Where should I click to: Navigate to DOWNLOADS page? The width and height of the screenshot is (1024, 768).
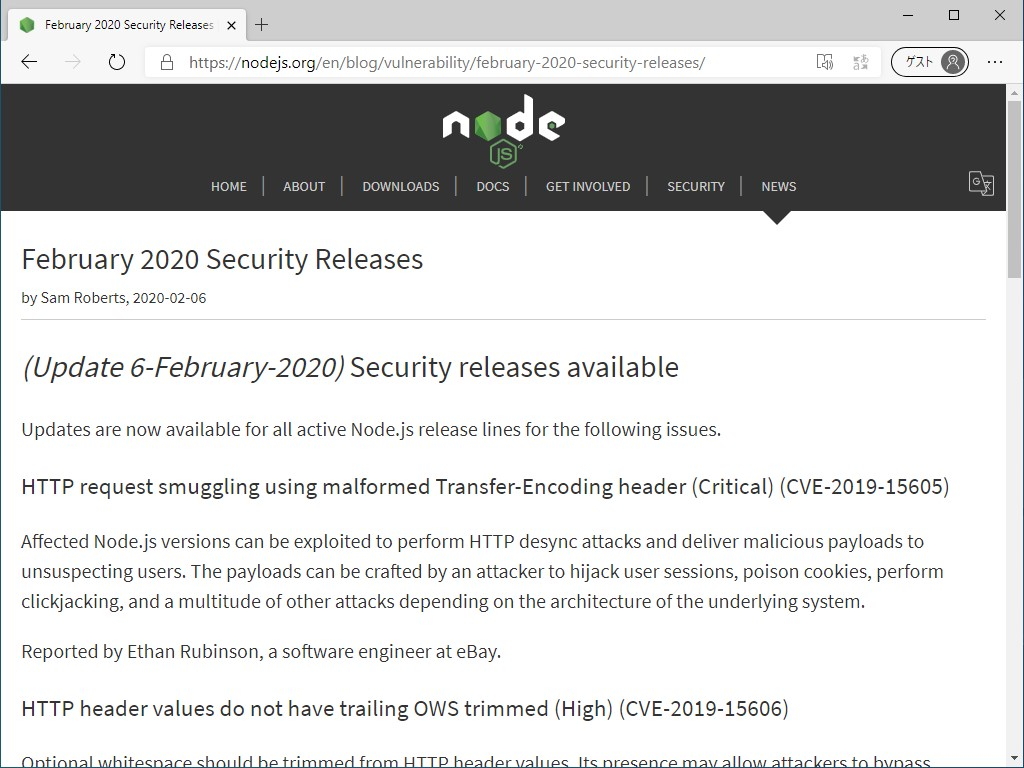pos(400,186)
